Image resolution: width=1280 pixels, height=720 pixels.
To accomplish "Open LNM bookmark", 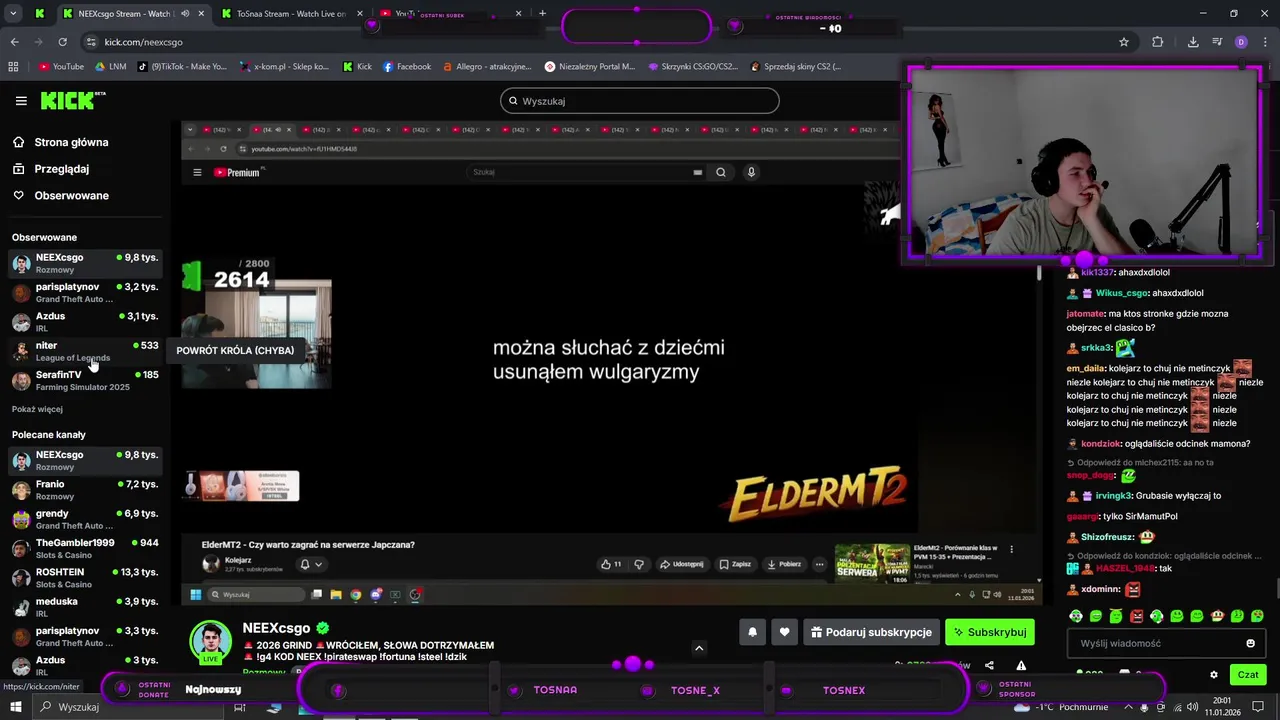I will [110, 67].
